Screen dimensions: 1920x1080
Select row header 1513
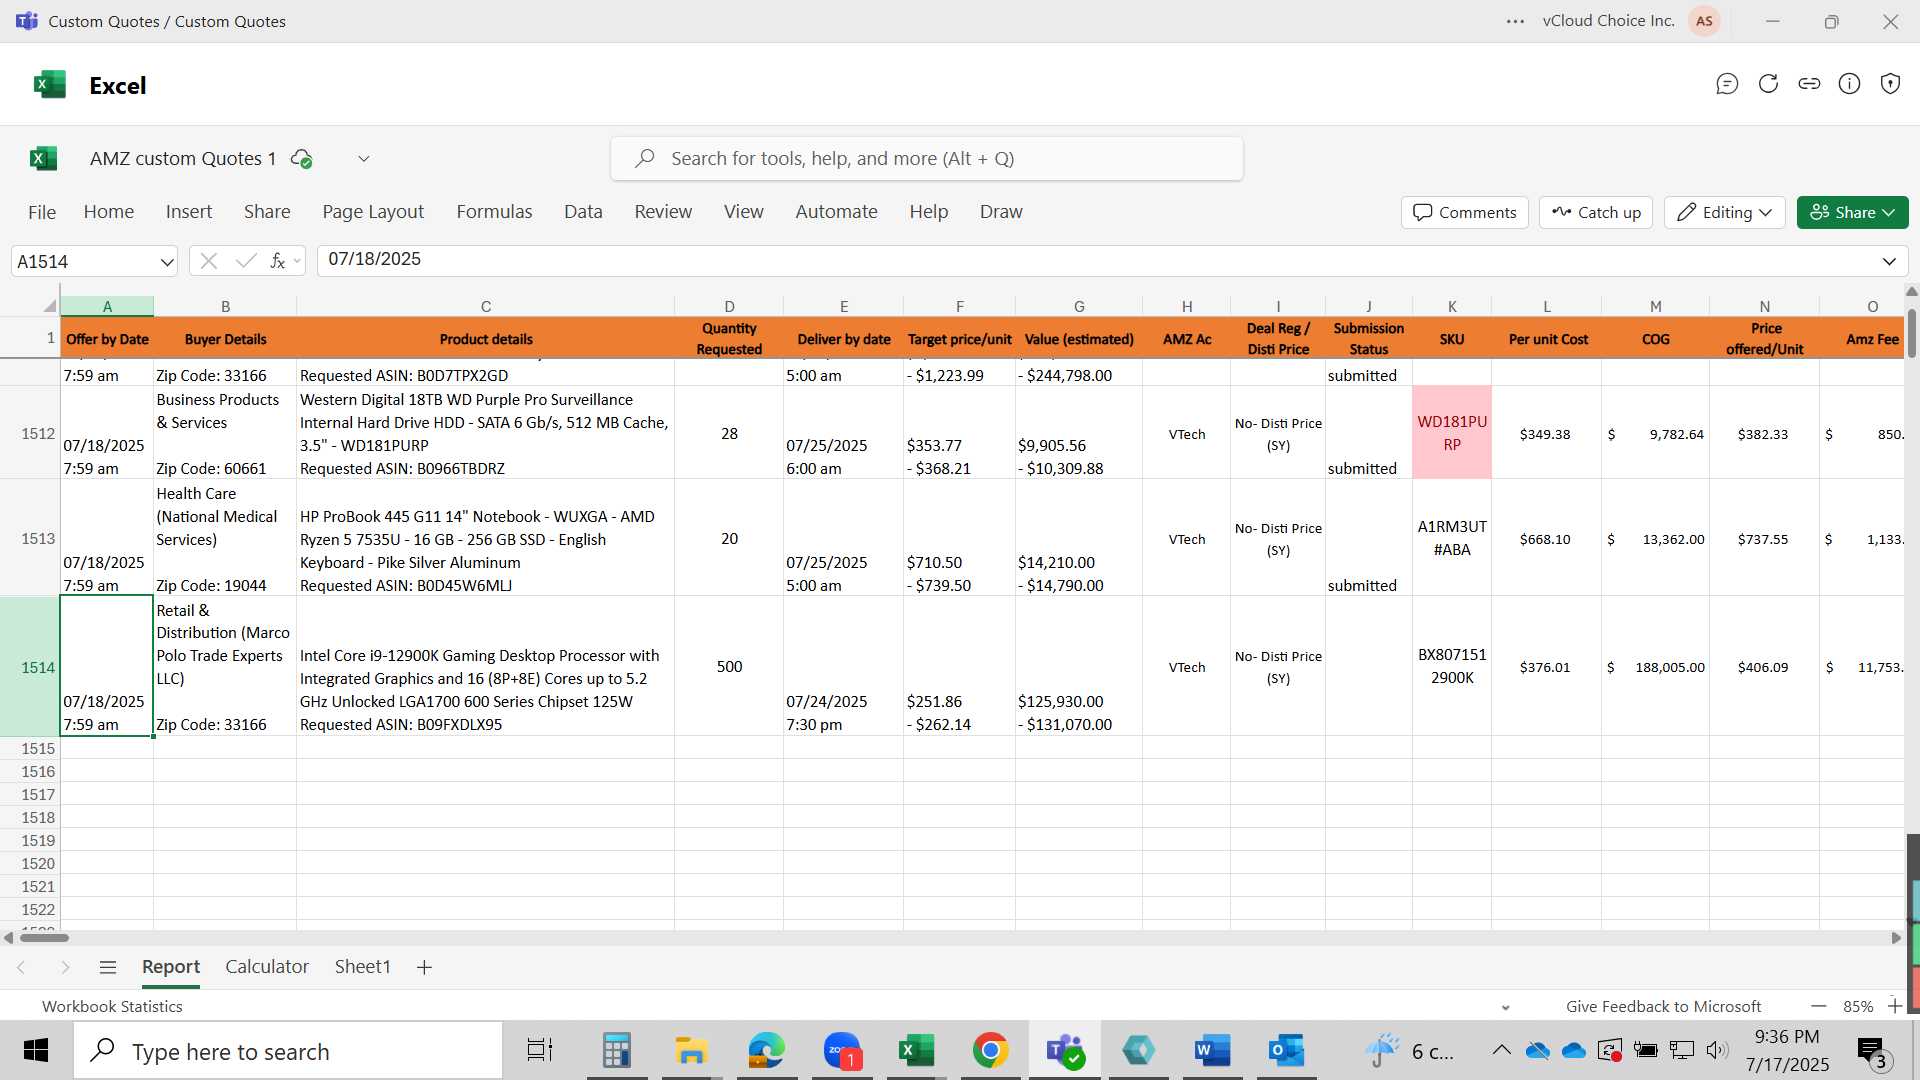point(30,538)
